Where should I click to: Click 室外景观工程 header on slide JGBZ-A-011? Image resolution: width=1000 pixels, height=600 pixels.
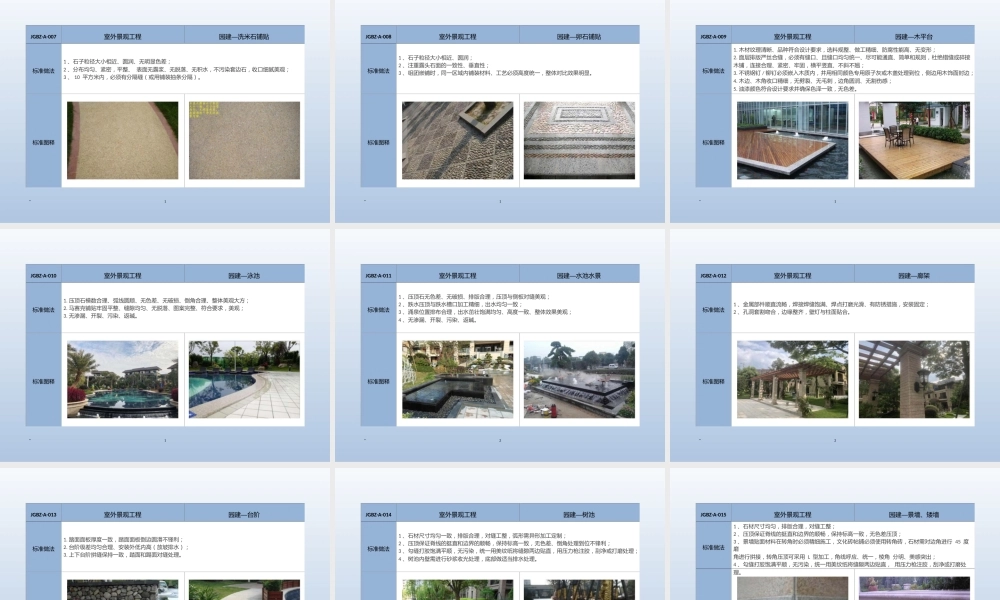pyautogui.click(x=457, y=275)
